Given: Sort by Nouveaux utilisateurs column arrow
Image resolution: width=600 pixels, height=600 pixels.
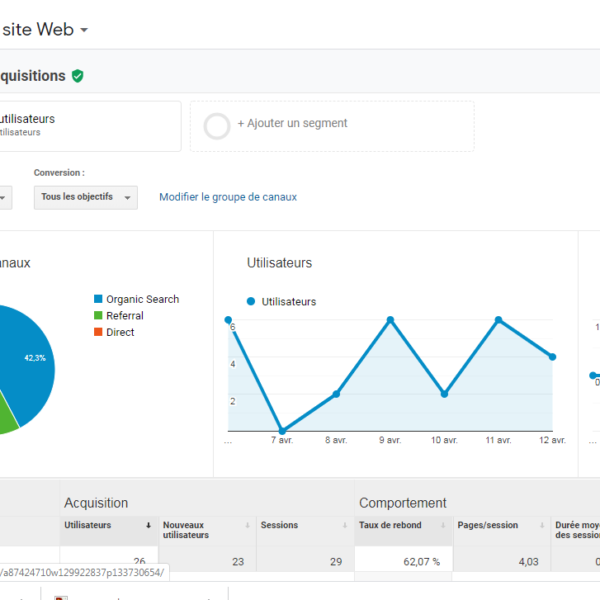Looking at the screenshot, I should tap(247, 525).
